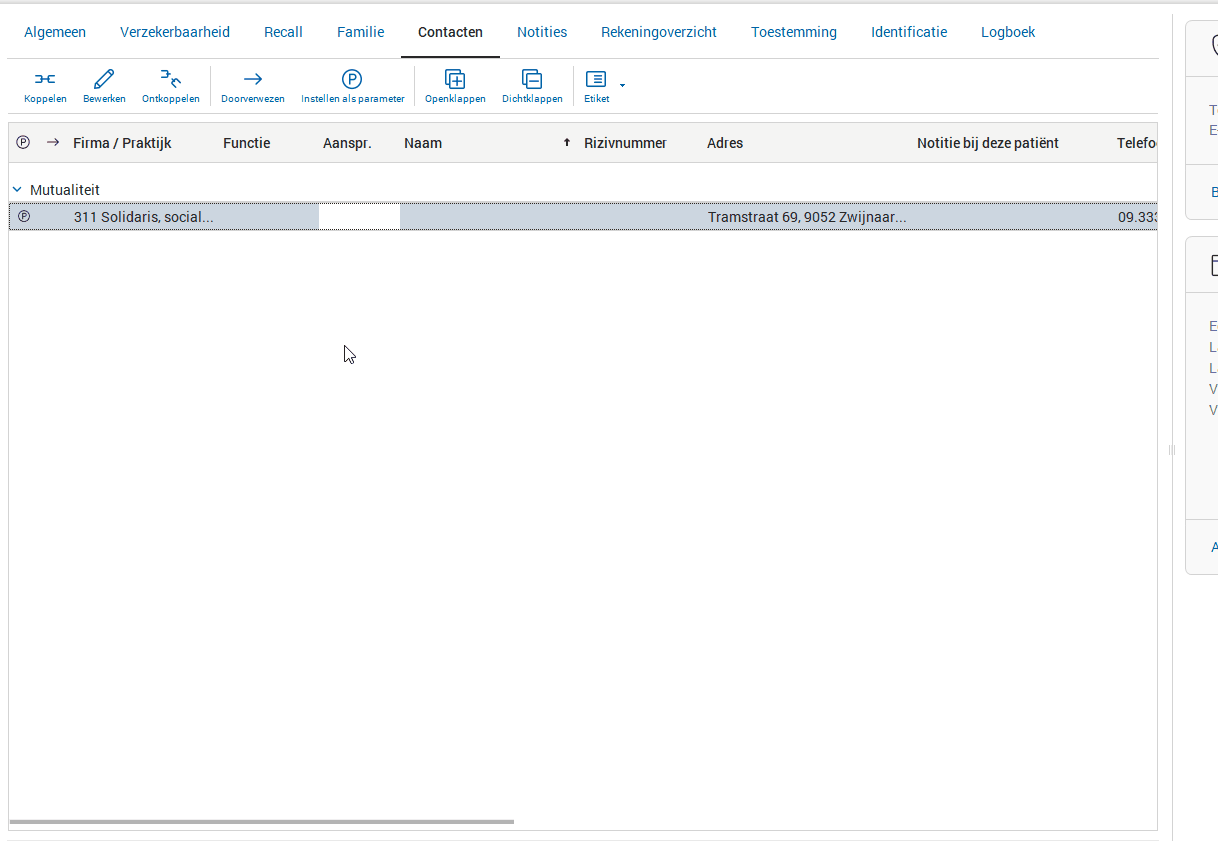Sort by the Functie column header

coord(246,143)
